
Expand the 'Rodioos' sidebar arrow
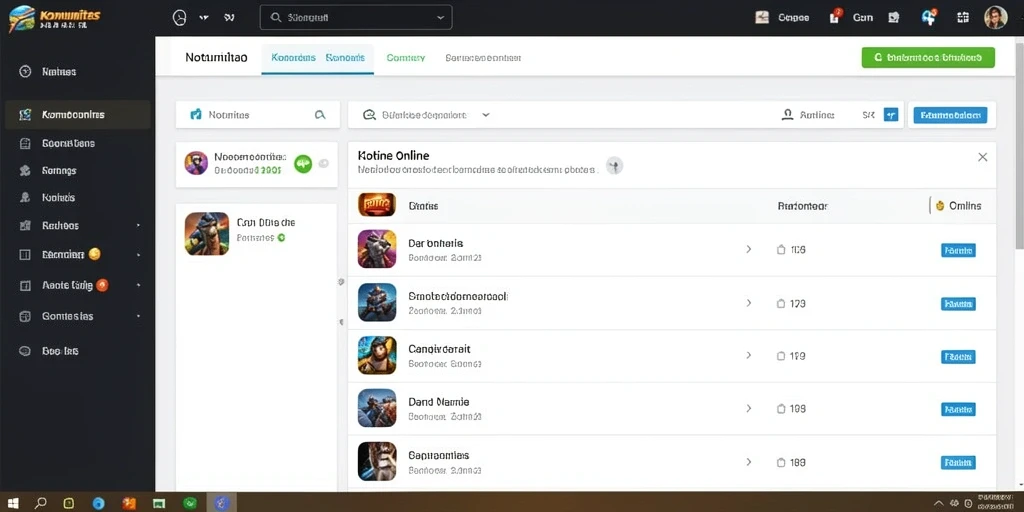pos(138,225)
